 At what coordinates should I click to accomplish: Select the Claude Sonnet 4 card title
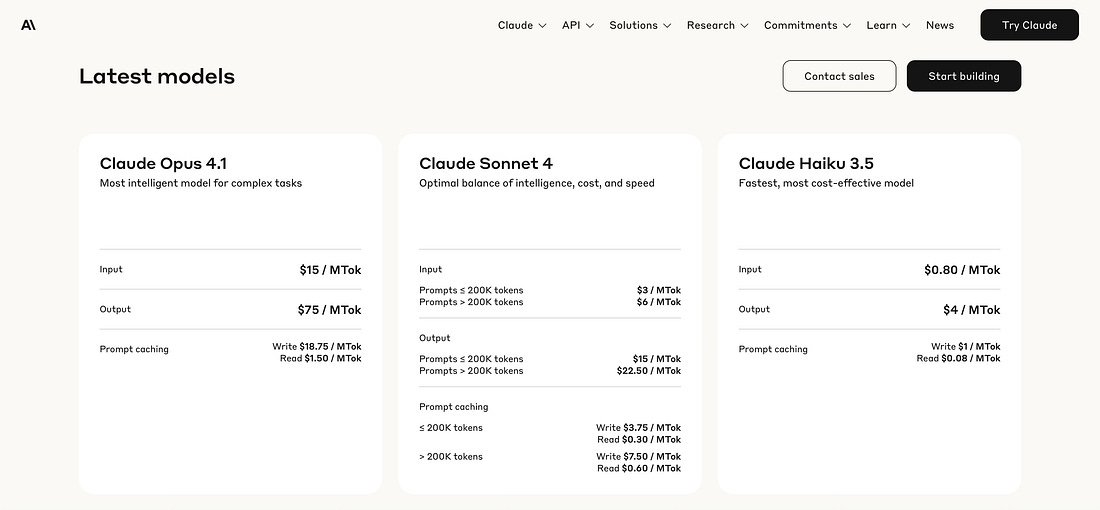486,163
